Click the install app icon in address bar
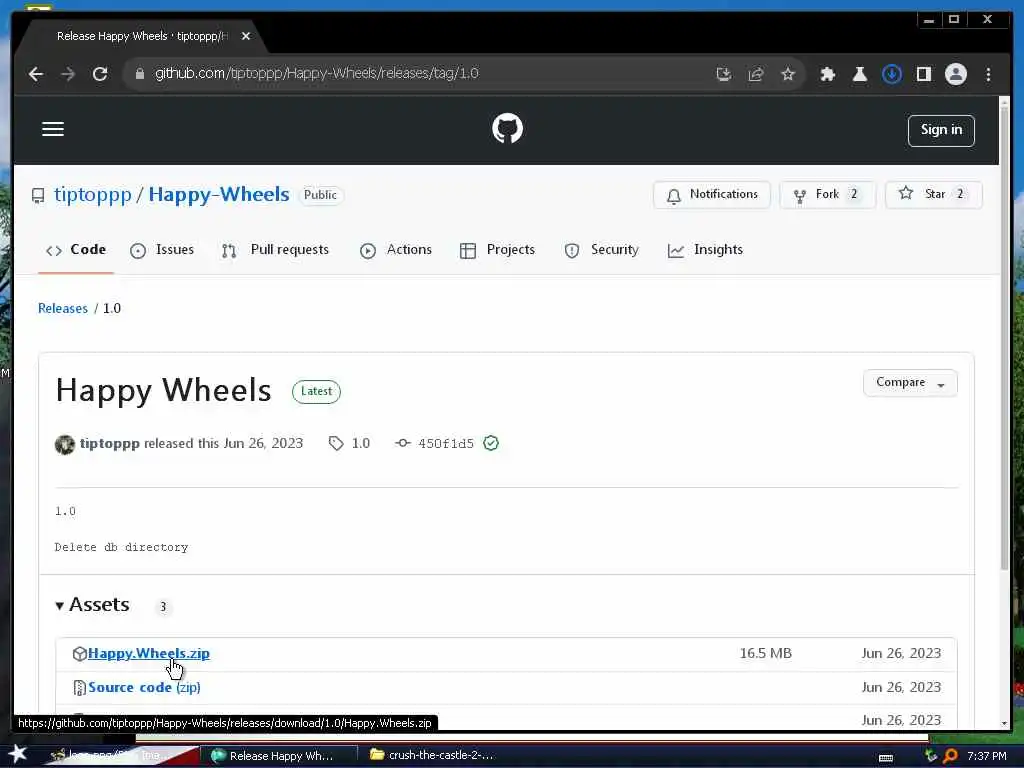The width and height of the screenshot is (1024, 768). [x=724, y=74]
